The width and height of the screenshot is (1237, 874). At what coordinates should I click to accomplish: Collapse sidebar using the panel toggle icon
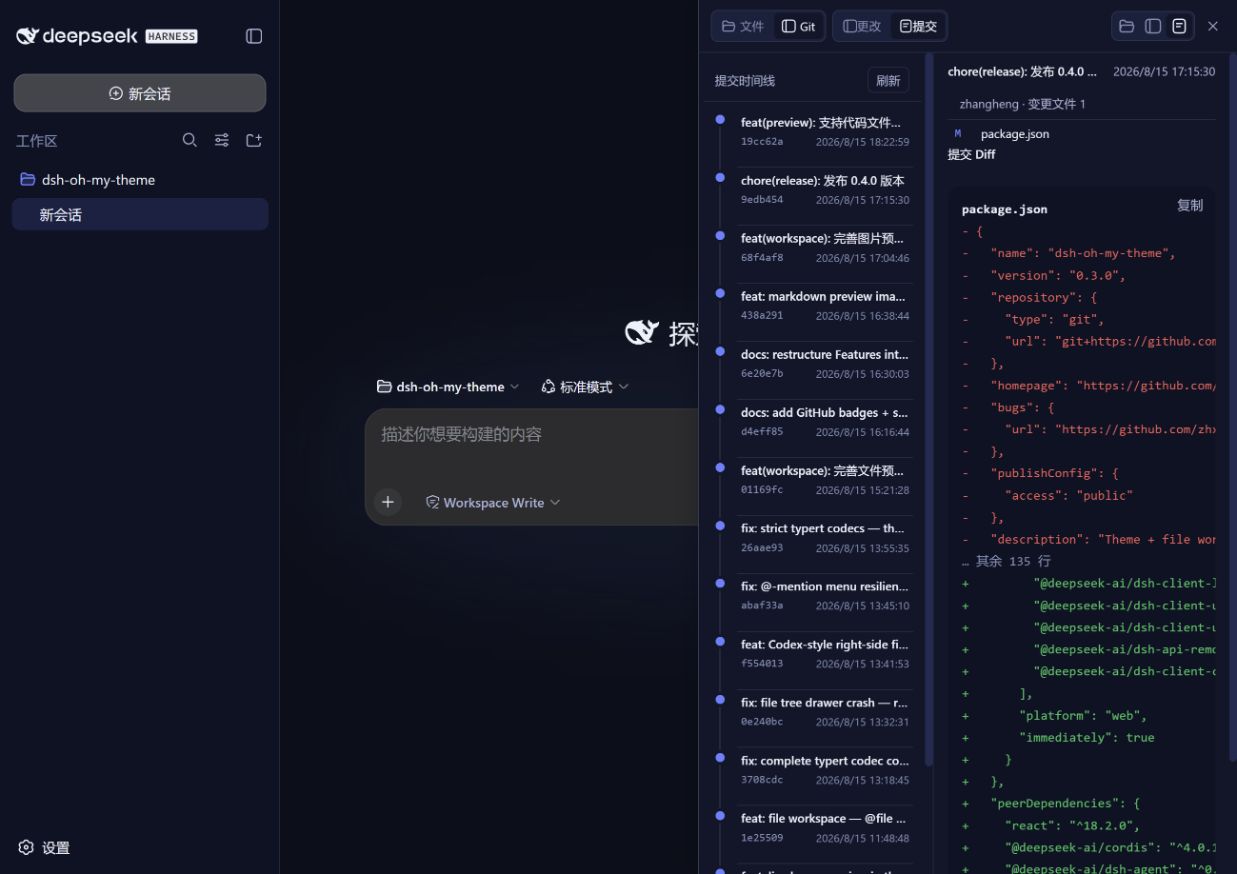coord(254,36)
